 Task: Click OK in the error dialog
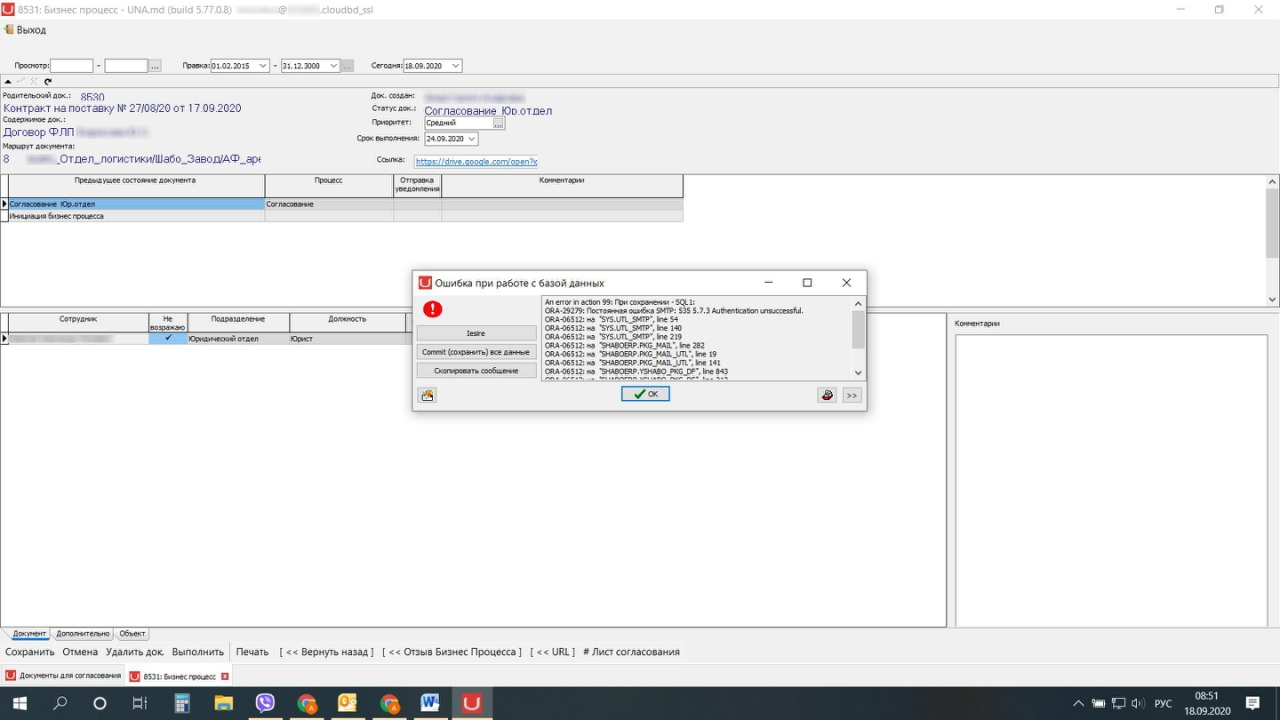(645, 394)
